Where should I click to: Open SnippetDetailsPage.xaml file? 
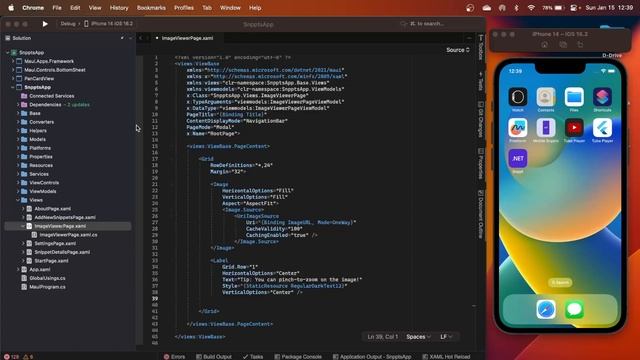62,252
